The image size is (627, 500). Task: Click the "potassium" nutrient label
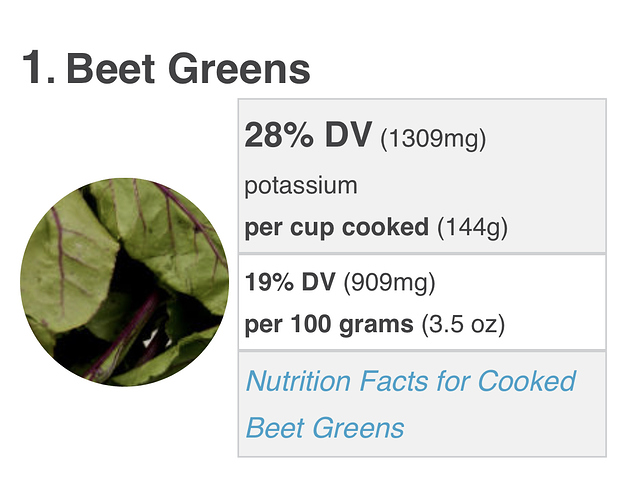tap(300, 185)
